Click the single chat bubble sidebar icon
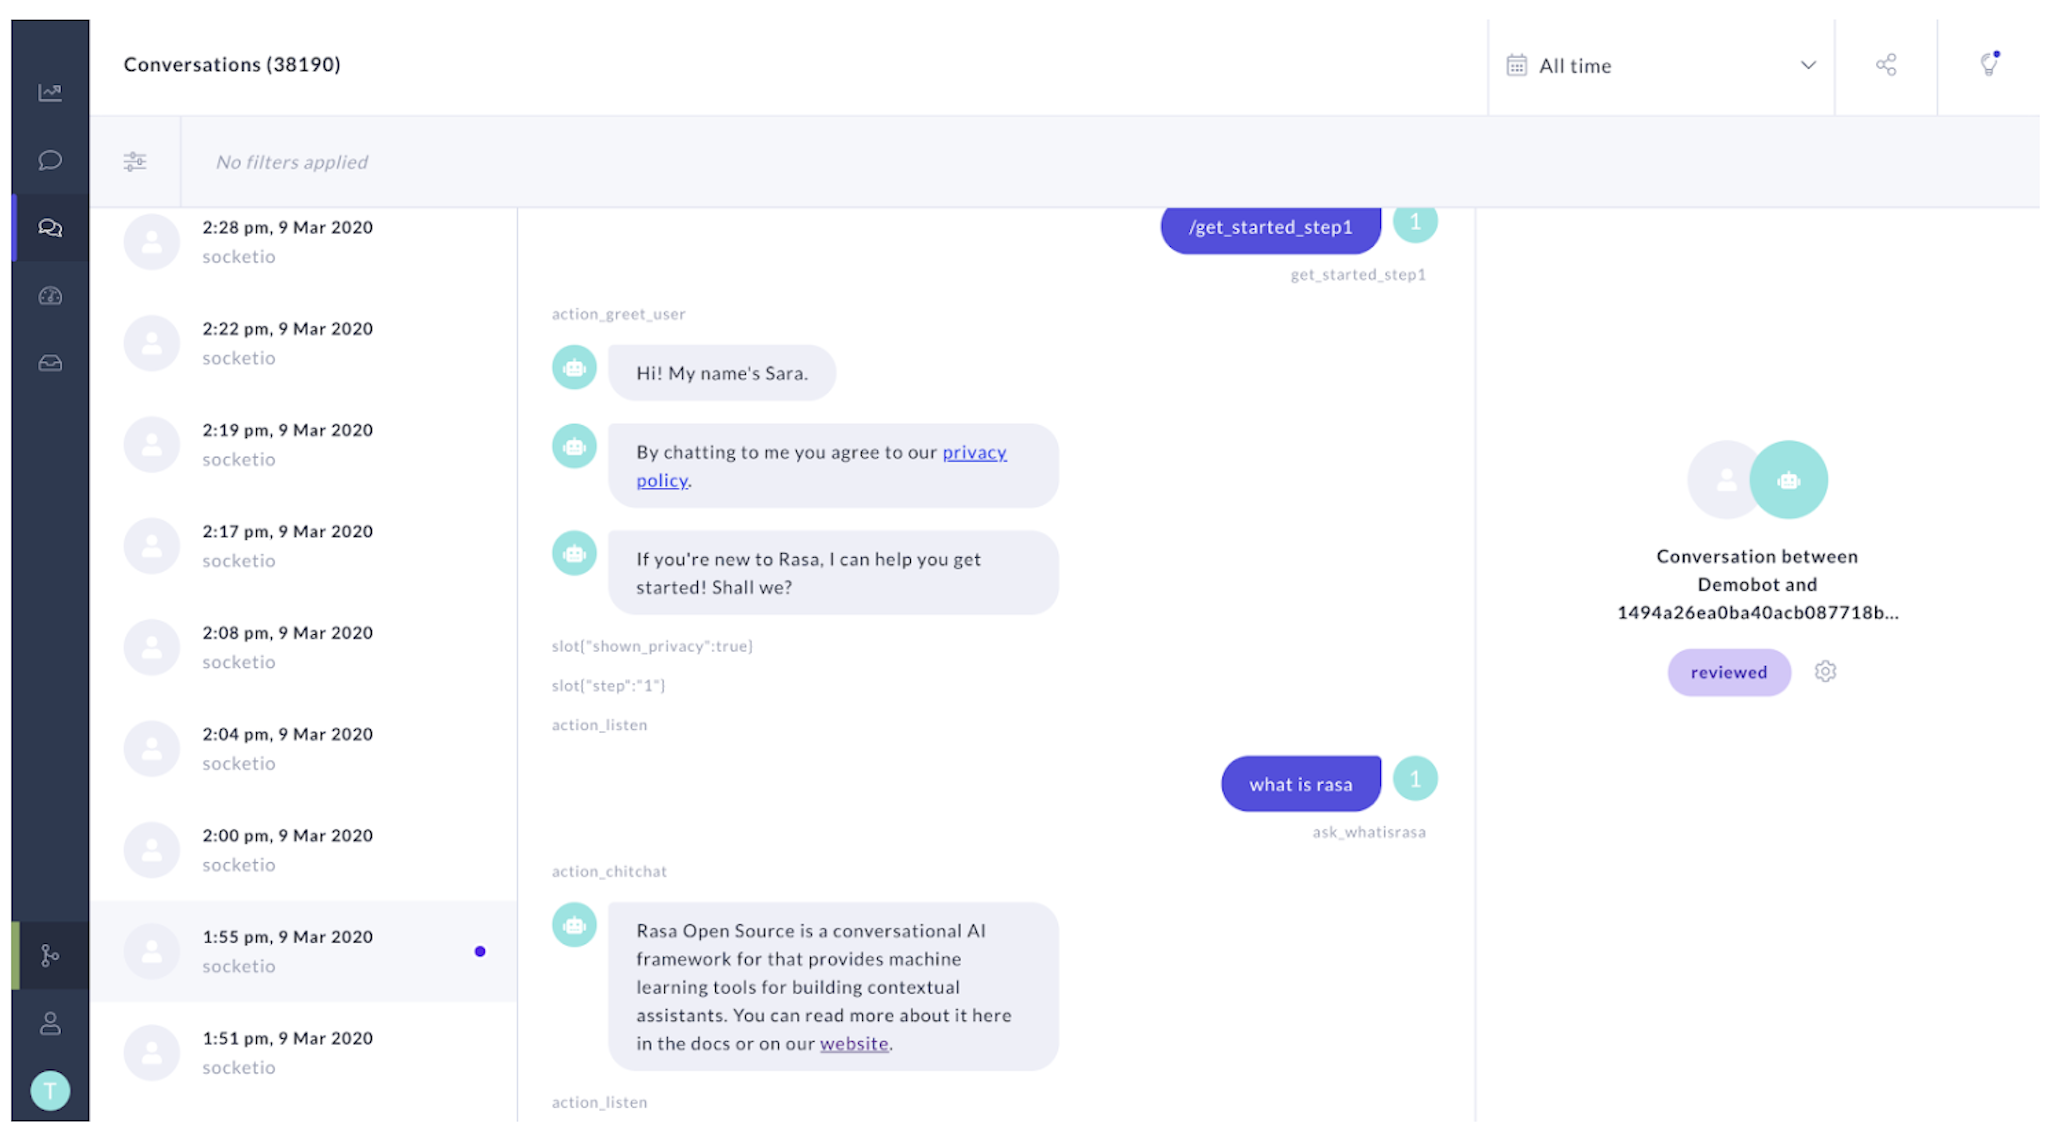Viewport: 2048px width, 1141px height. click(x=50, y=160)
